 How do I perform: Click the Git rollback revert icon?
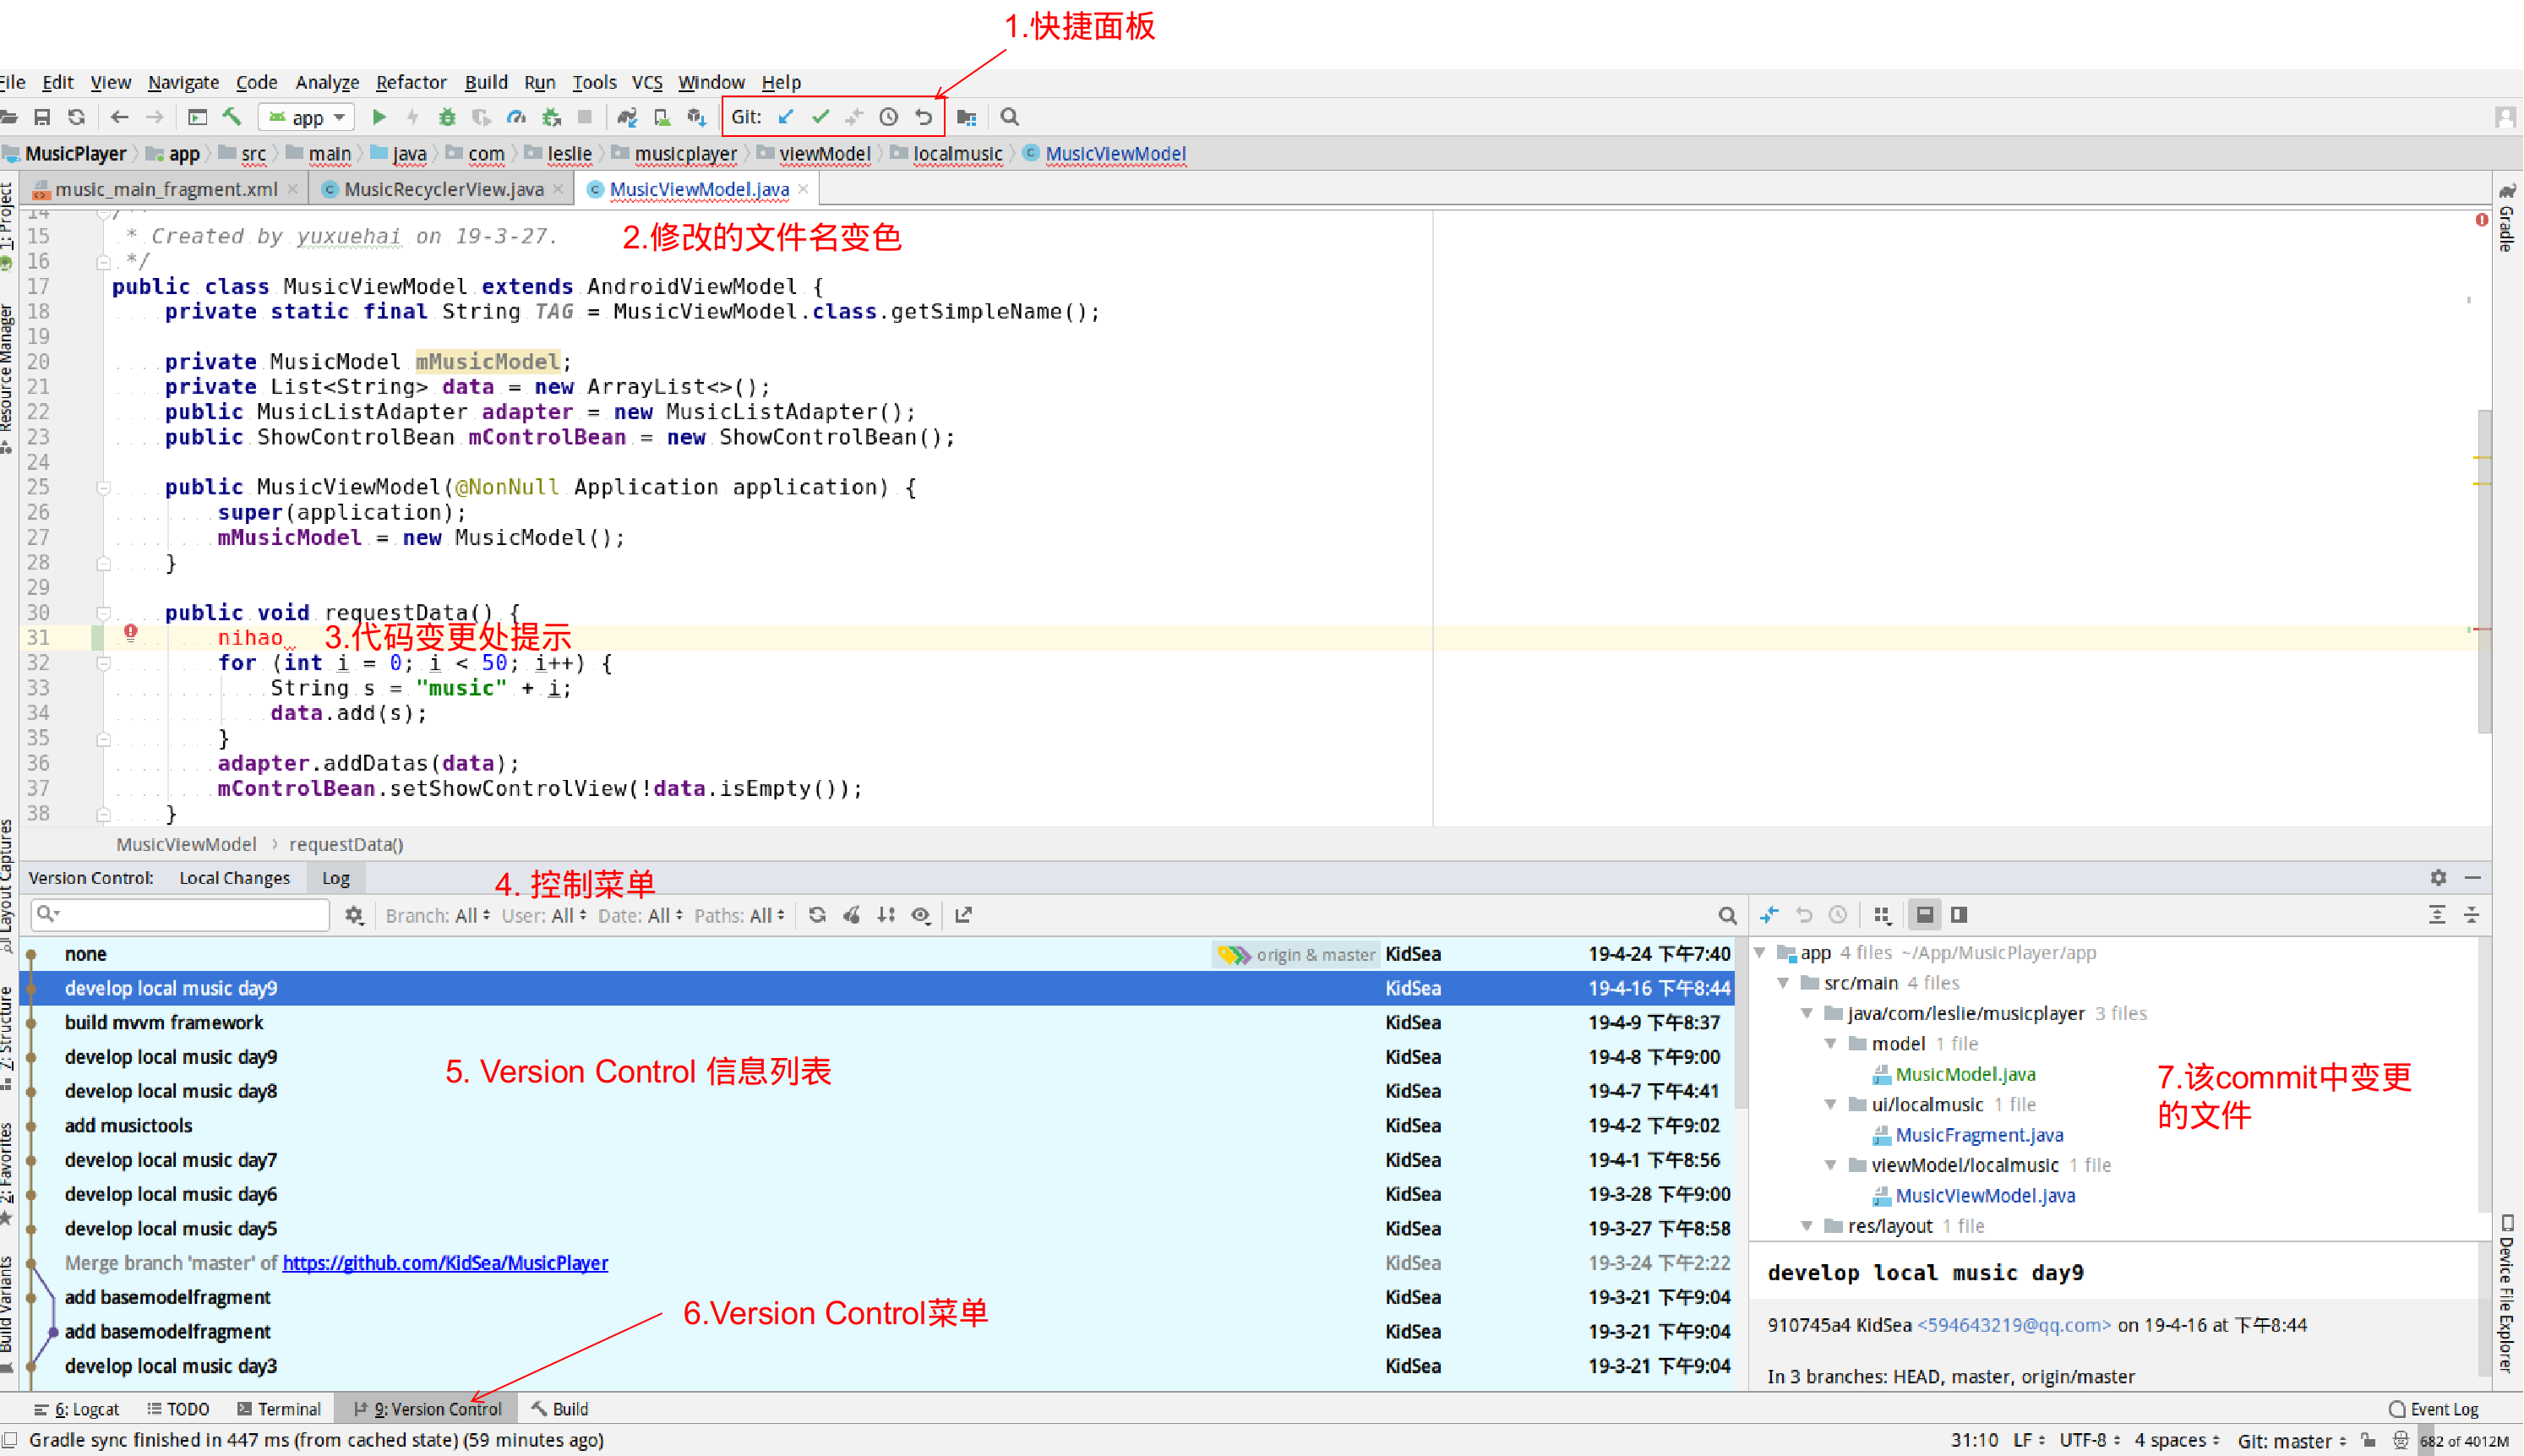click(x=923, y=117)
